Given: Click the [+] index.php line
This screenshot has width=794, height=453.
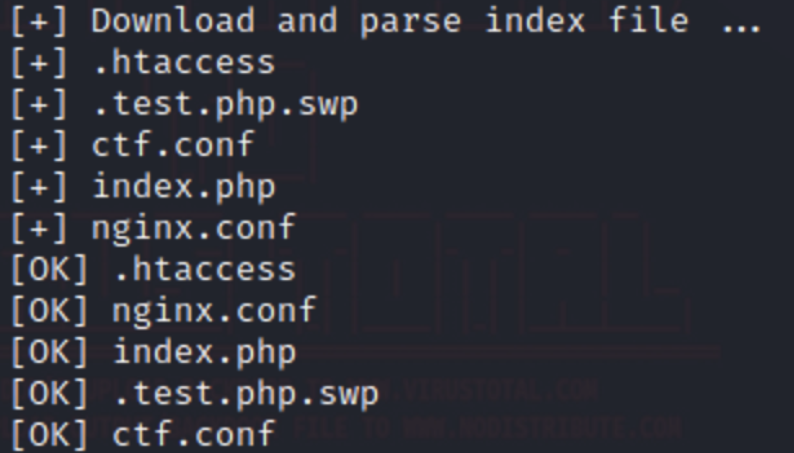Looking at the screenshot, I should tap(143, 187).
